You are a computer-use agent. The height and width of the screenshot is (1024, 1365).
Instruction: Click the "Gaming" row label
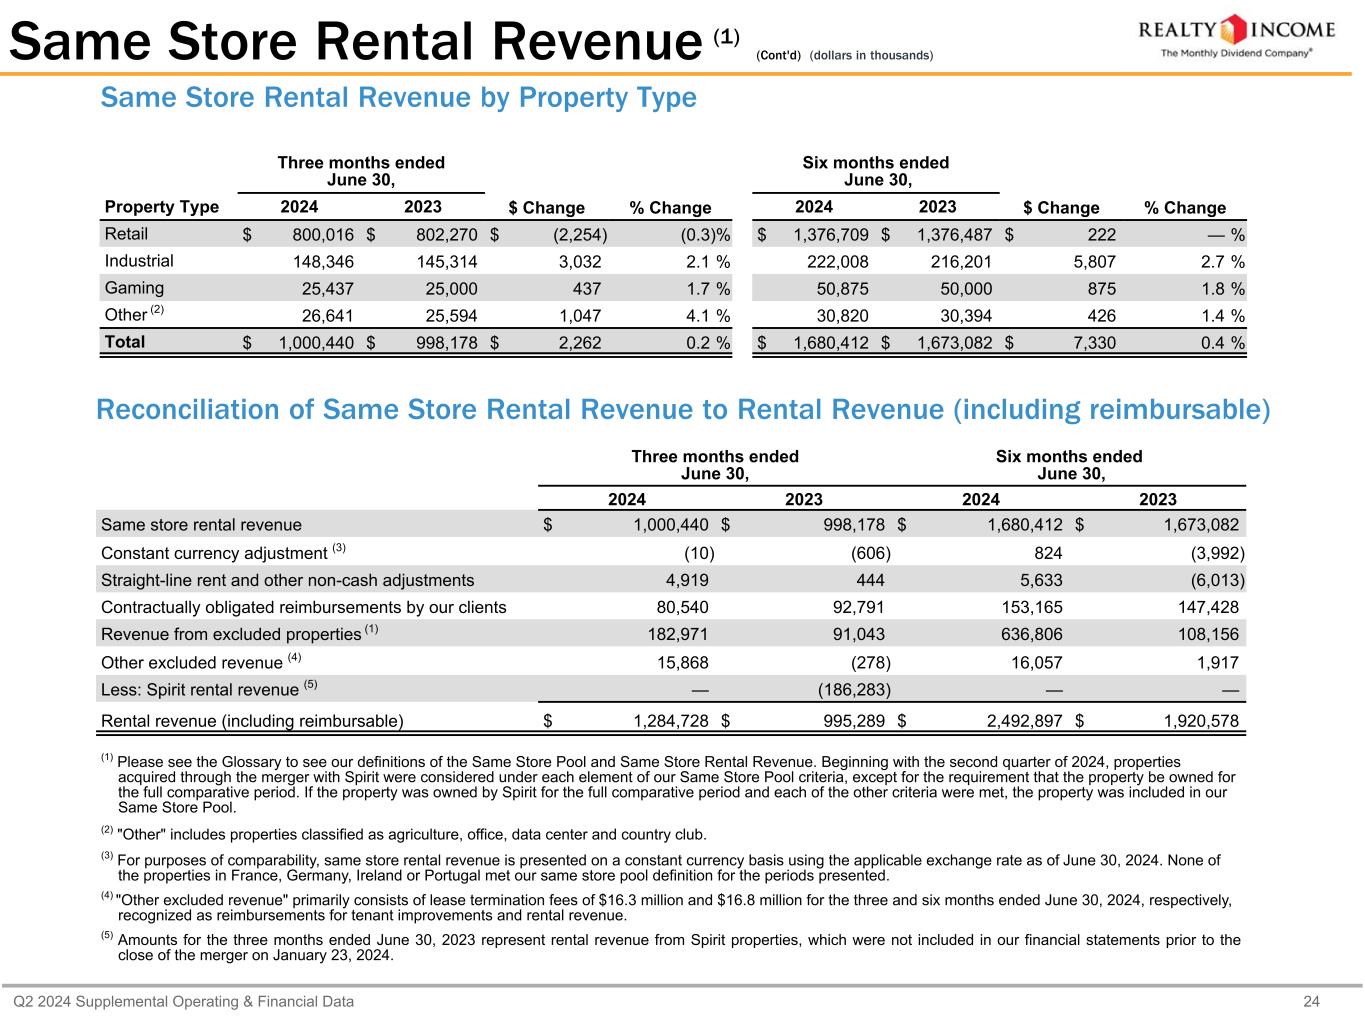134,288
